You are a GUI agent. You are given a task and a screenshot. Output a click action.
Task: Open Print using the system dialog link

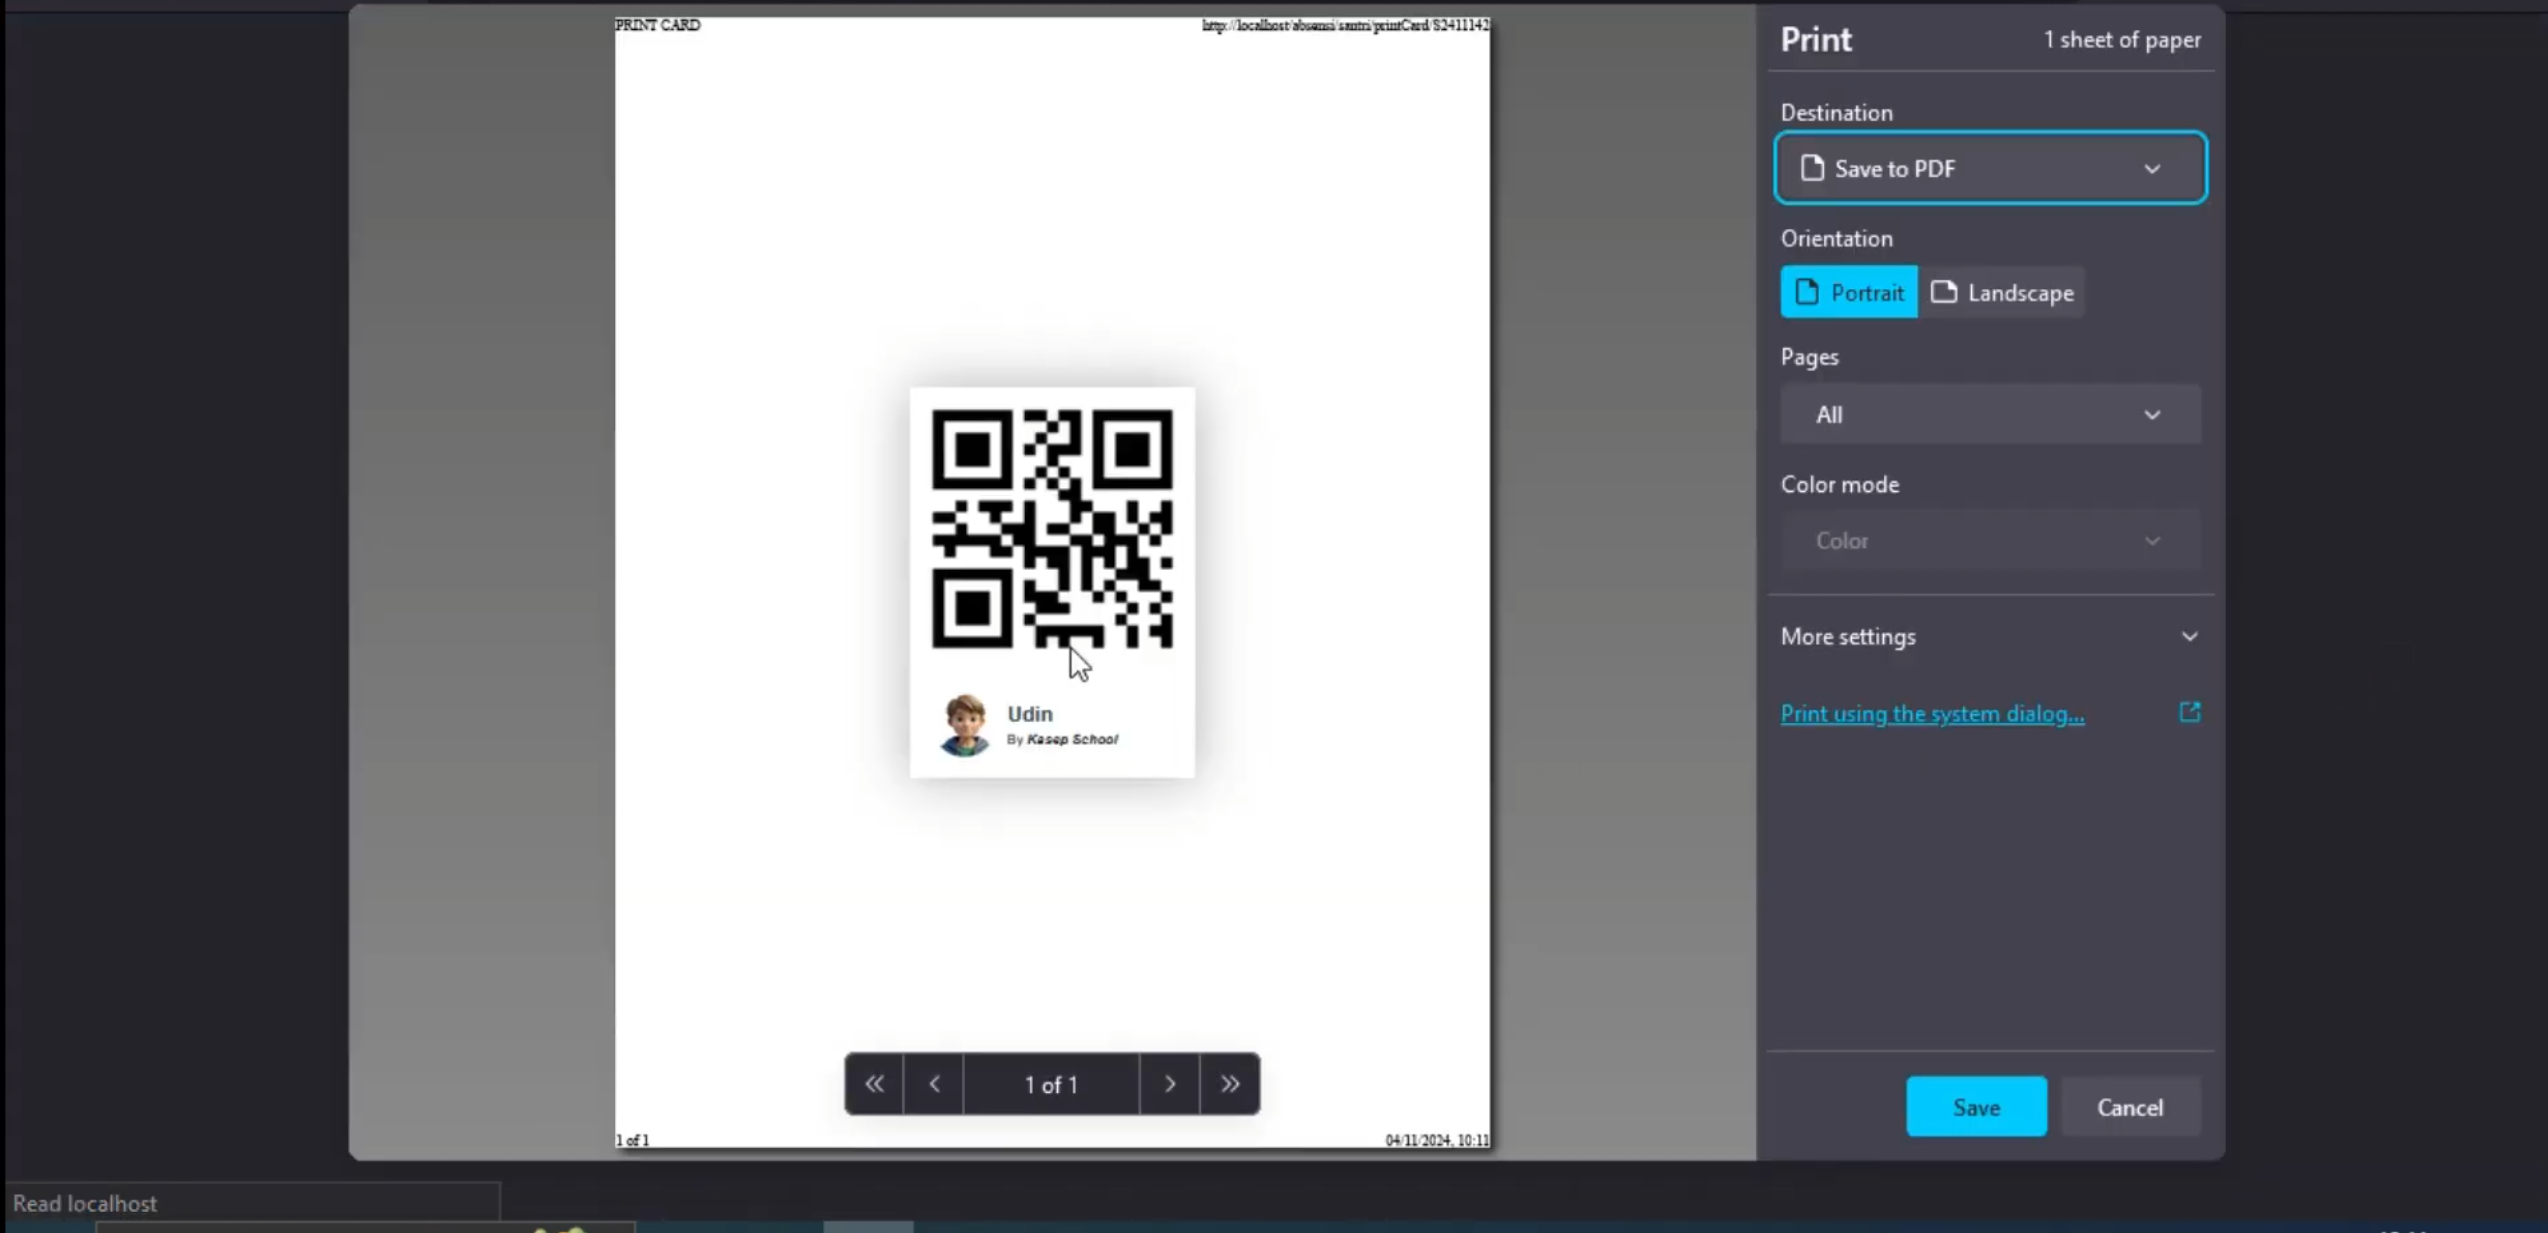pyautogui.click(x=1932, y=713)
